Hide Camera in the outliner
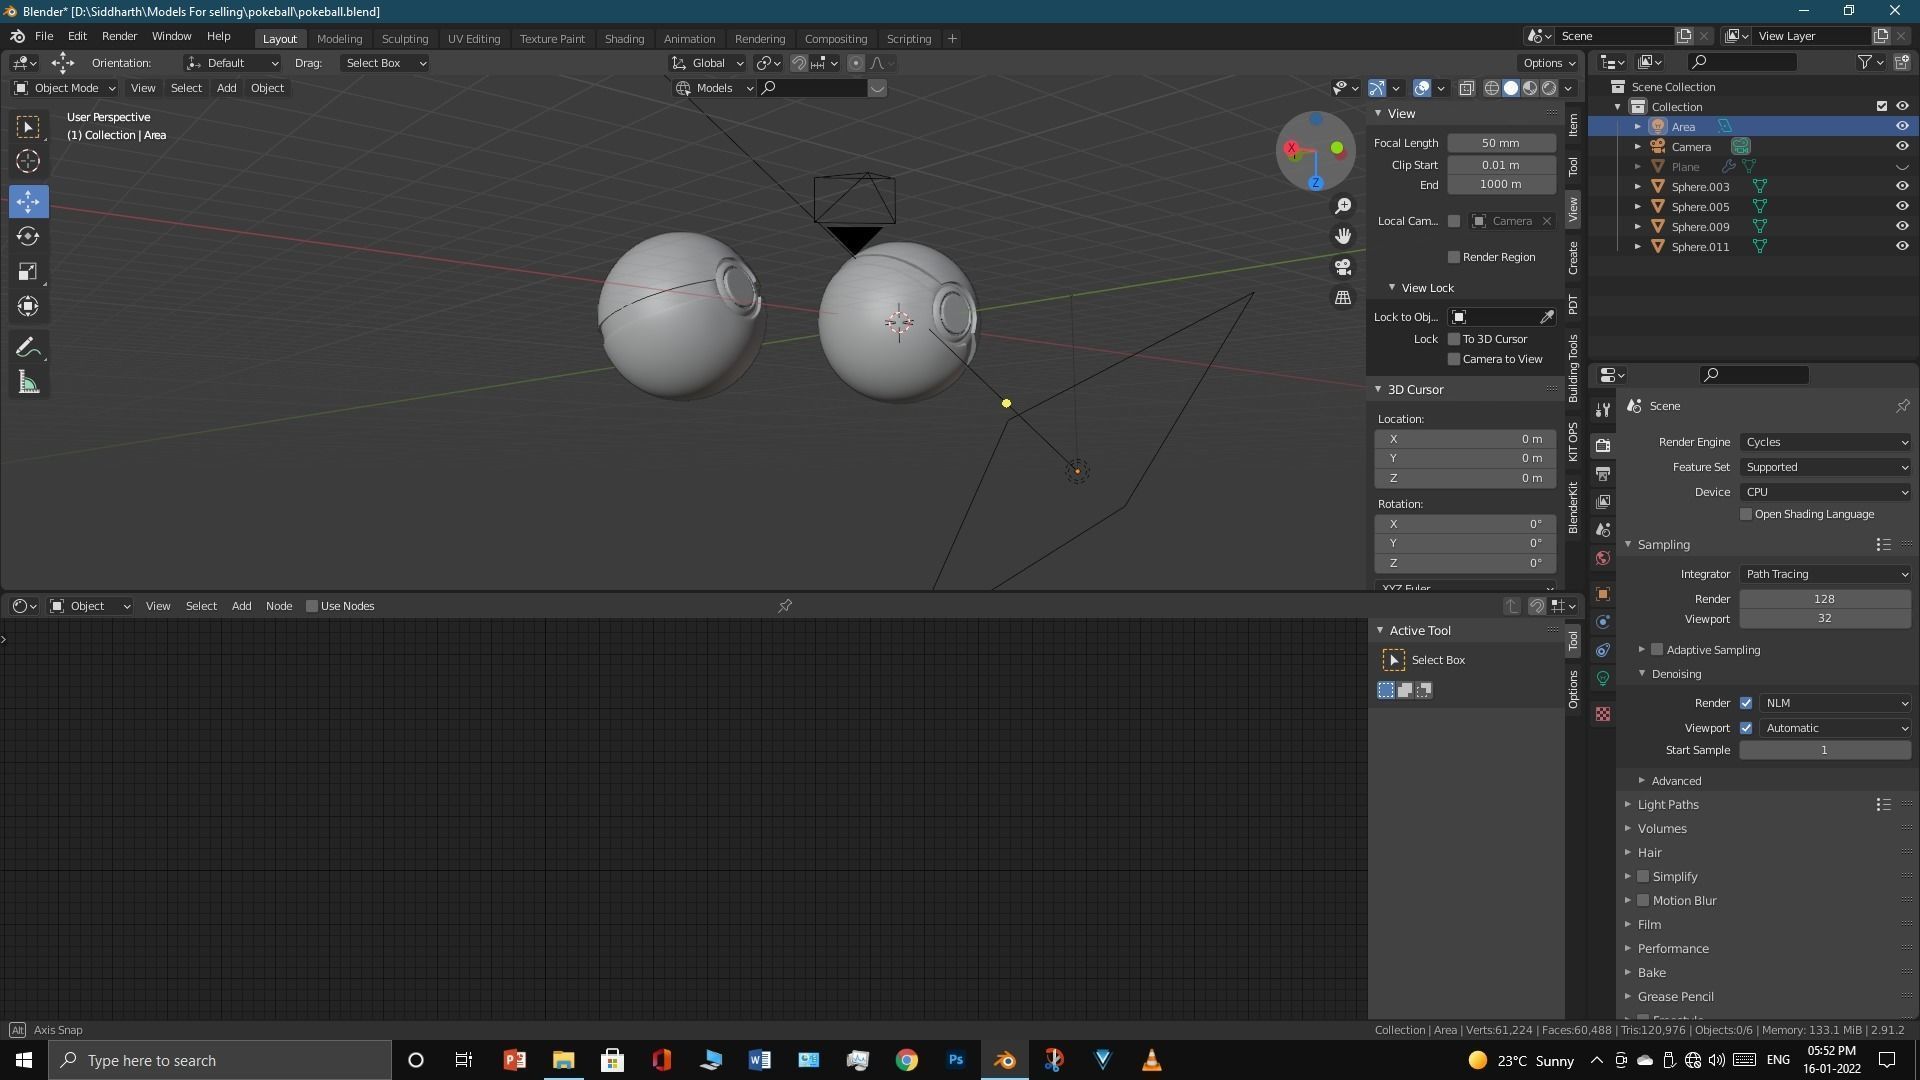1920x1080 pixels. [x=1902, y=147]
